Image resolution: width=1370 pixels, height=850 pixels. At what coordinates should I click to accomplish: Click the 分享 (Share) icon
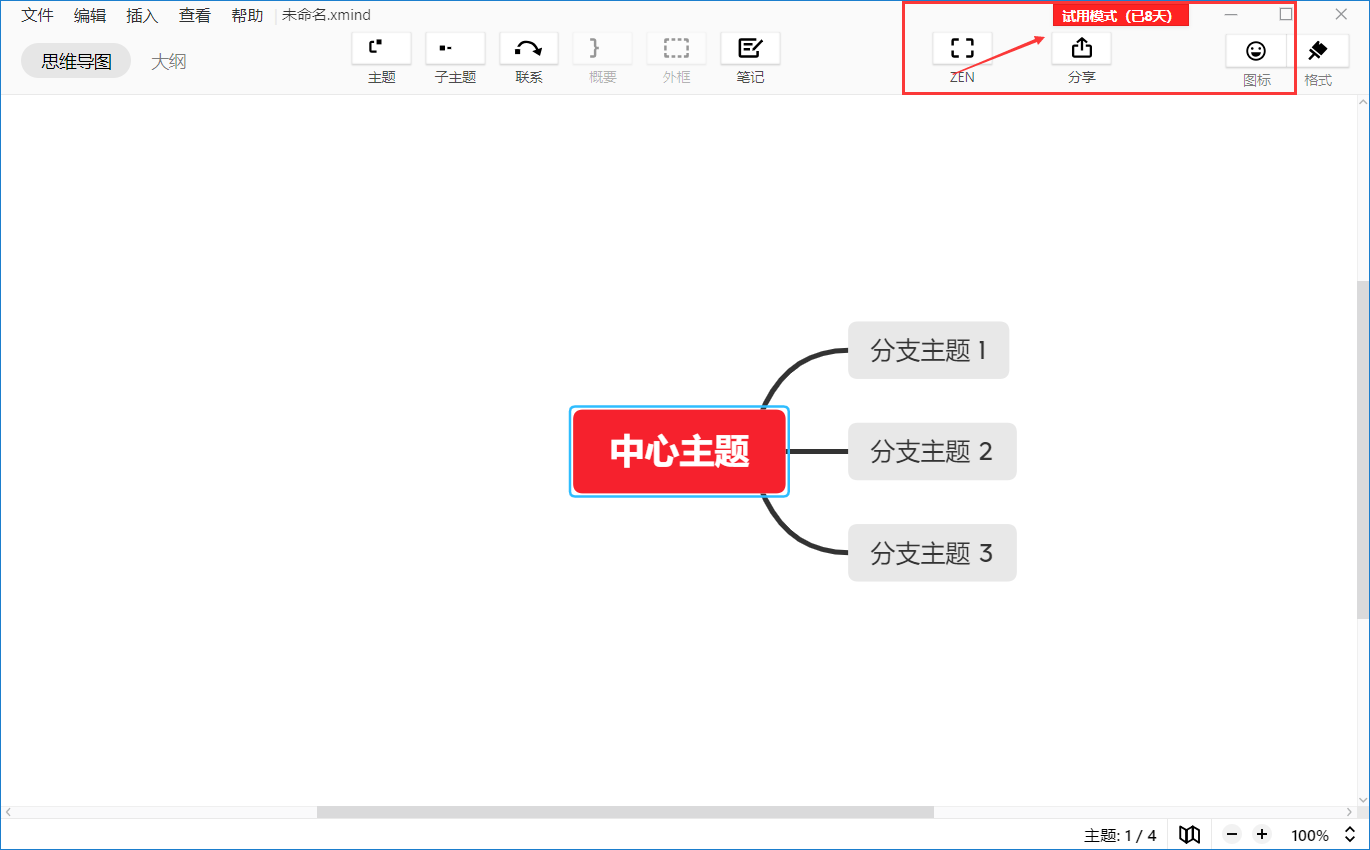1081,47
